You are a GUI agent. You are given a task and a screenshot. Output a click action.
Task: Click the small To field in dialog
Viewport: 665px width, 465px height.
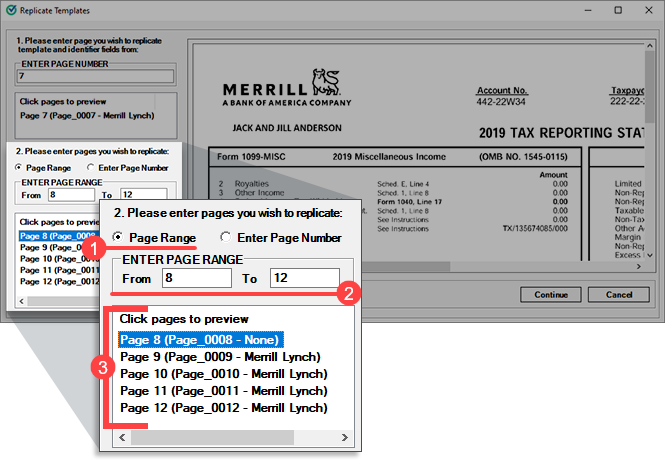pos(143,194)
